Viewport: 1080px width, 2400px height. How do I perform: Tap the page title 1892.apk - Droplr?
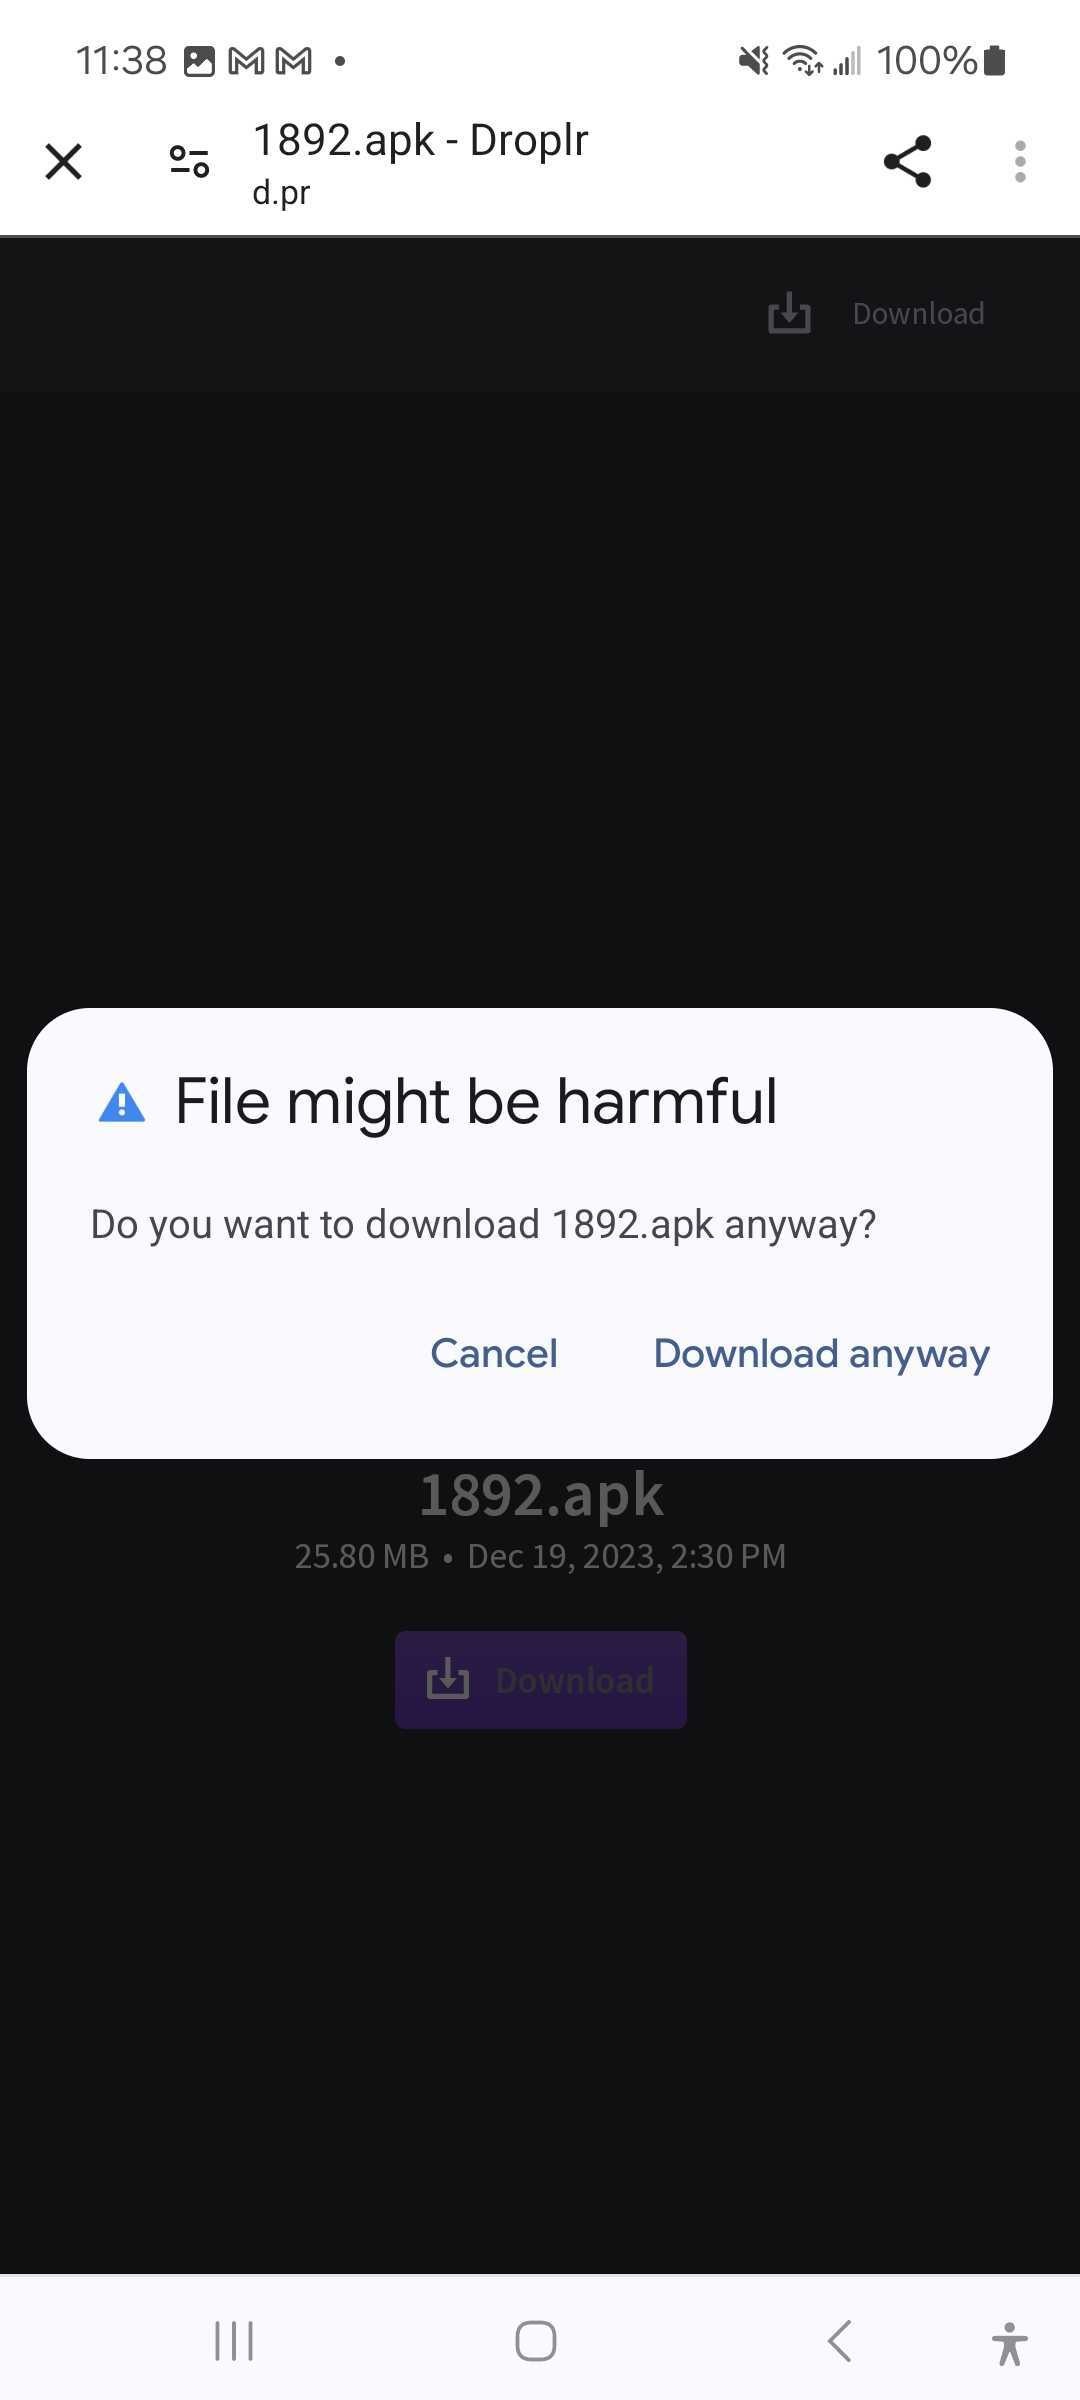click(421, 140)
